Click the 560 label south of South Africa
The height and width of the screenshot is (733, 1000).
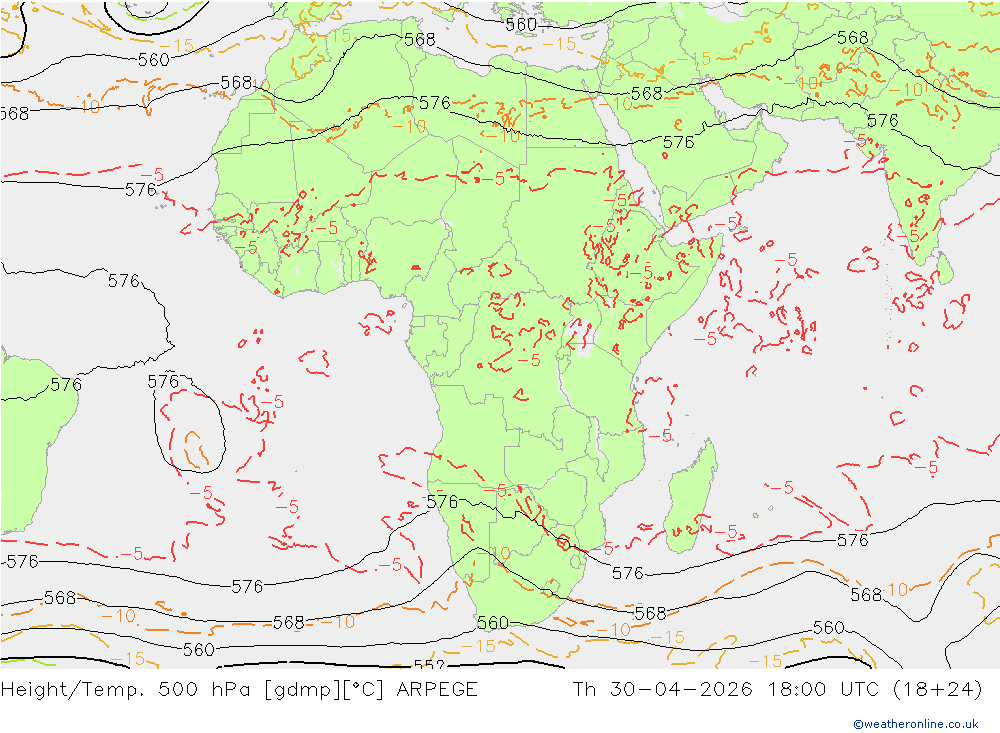(x=493, y=623)
